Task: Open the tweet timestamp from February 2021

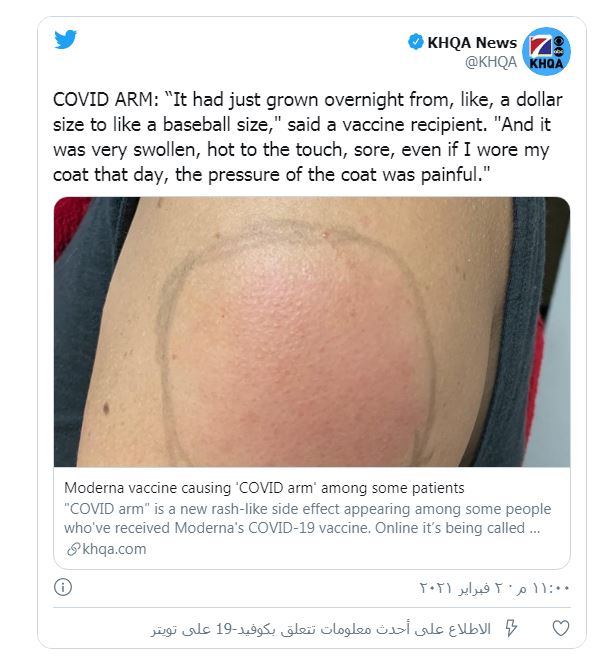Action: tap(494, 588)
